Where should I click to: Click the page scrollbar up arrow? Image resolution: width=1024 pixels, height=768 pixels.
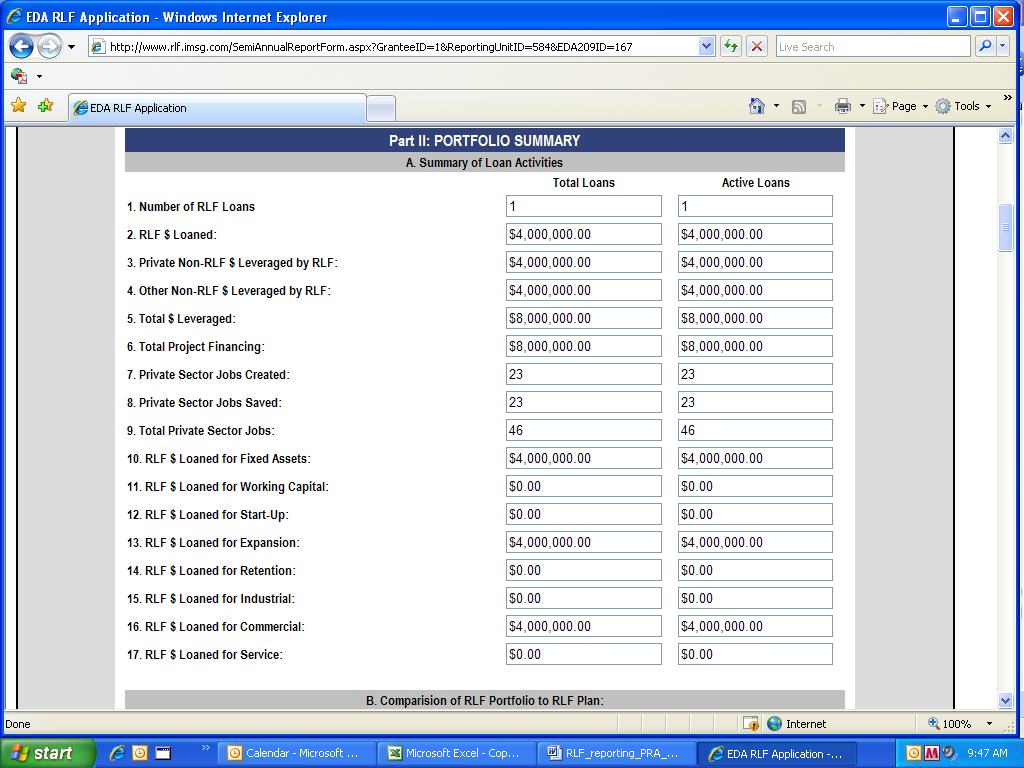[x=1006, y=135]
